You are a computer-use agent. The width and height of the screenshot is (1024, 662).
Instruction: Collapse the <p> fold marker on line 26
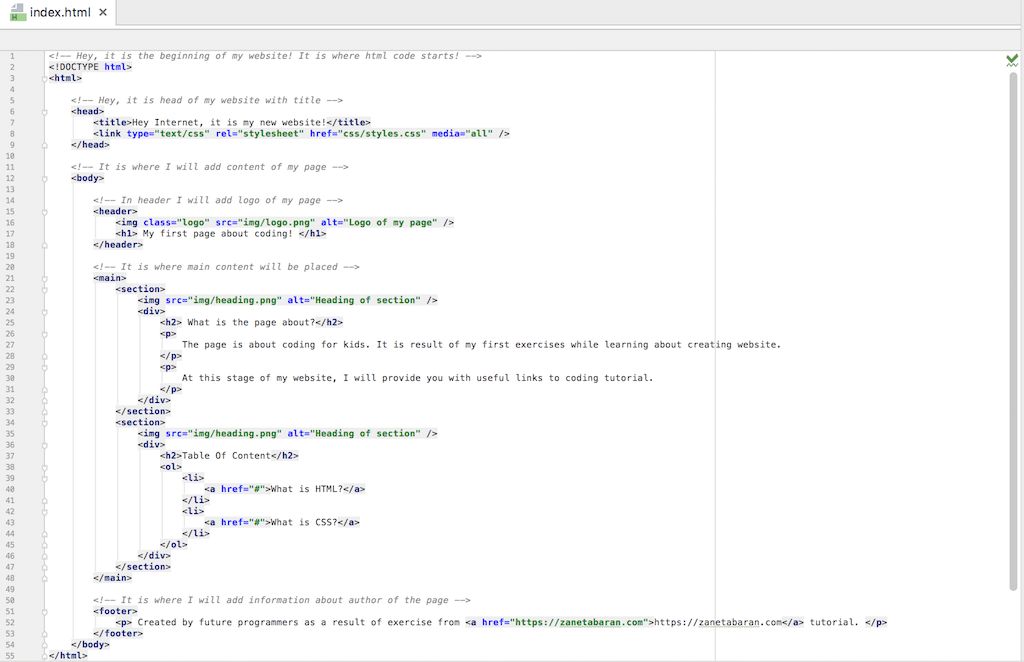point(44,334)
